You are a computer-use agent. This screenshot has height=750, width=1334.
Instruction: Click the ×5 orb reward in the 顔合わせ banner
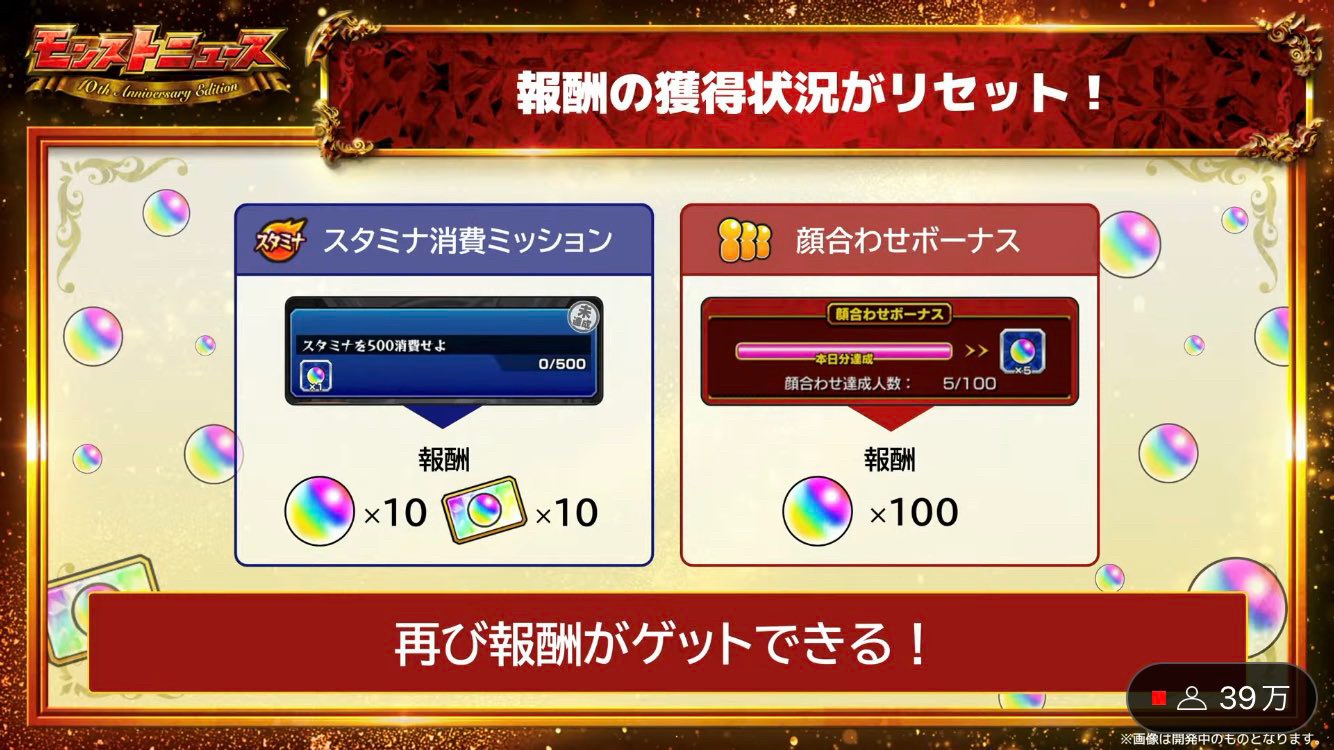point(1022,353)
